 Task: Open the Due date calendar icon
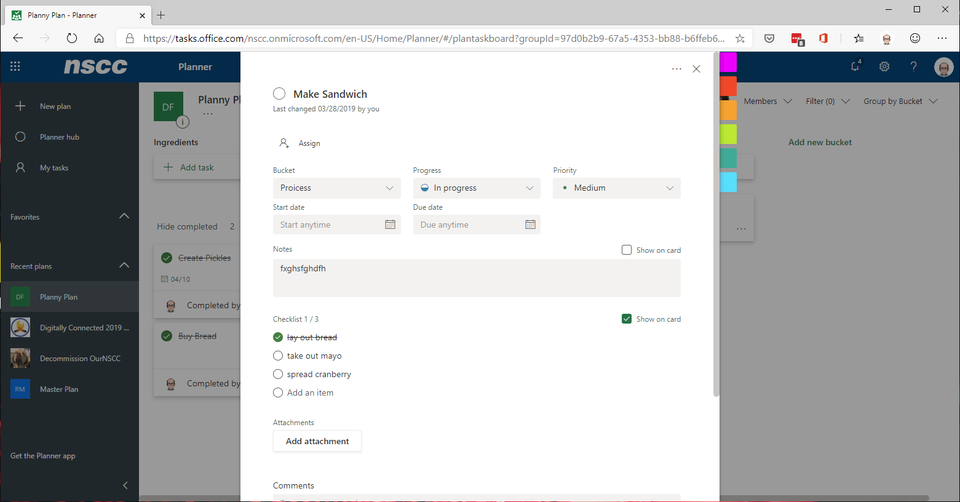(x=530, y=225)
